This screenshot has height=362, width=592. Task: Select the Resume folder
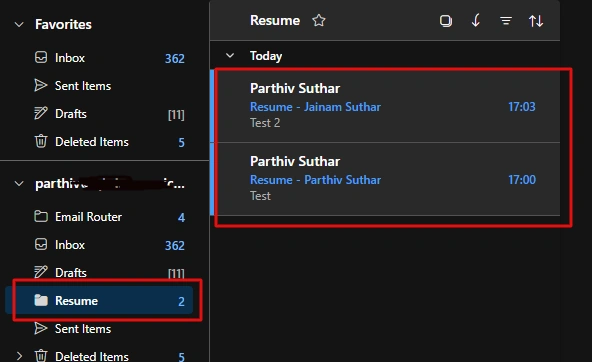(99, 300)
